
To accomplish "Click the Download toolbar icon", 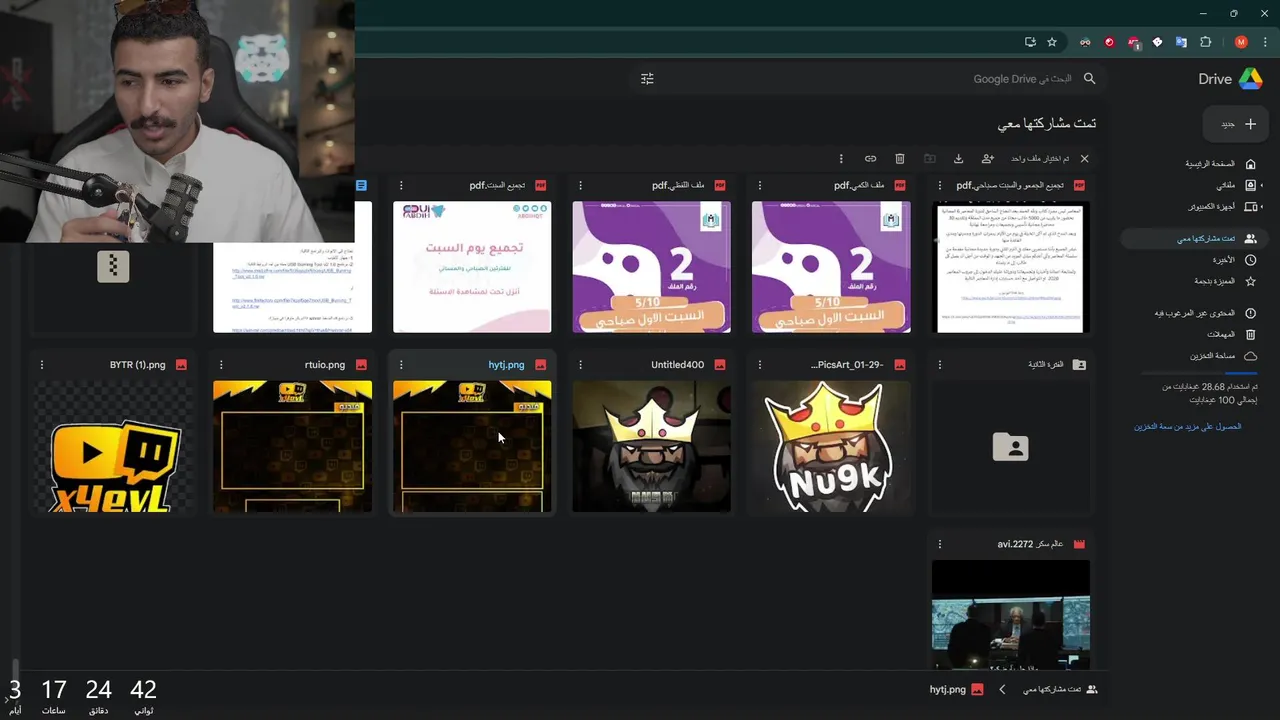I will (x=958, y=159).
